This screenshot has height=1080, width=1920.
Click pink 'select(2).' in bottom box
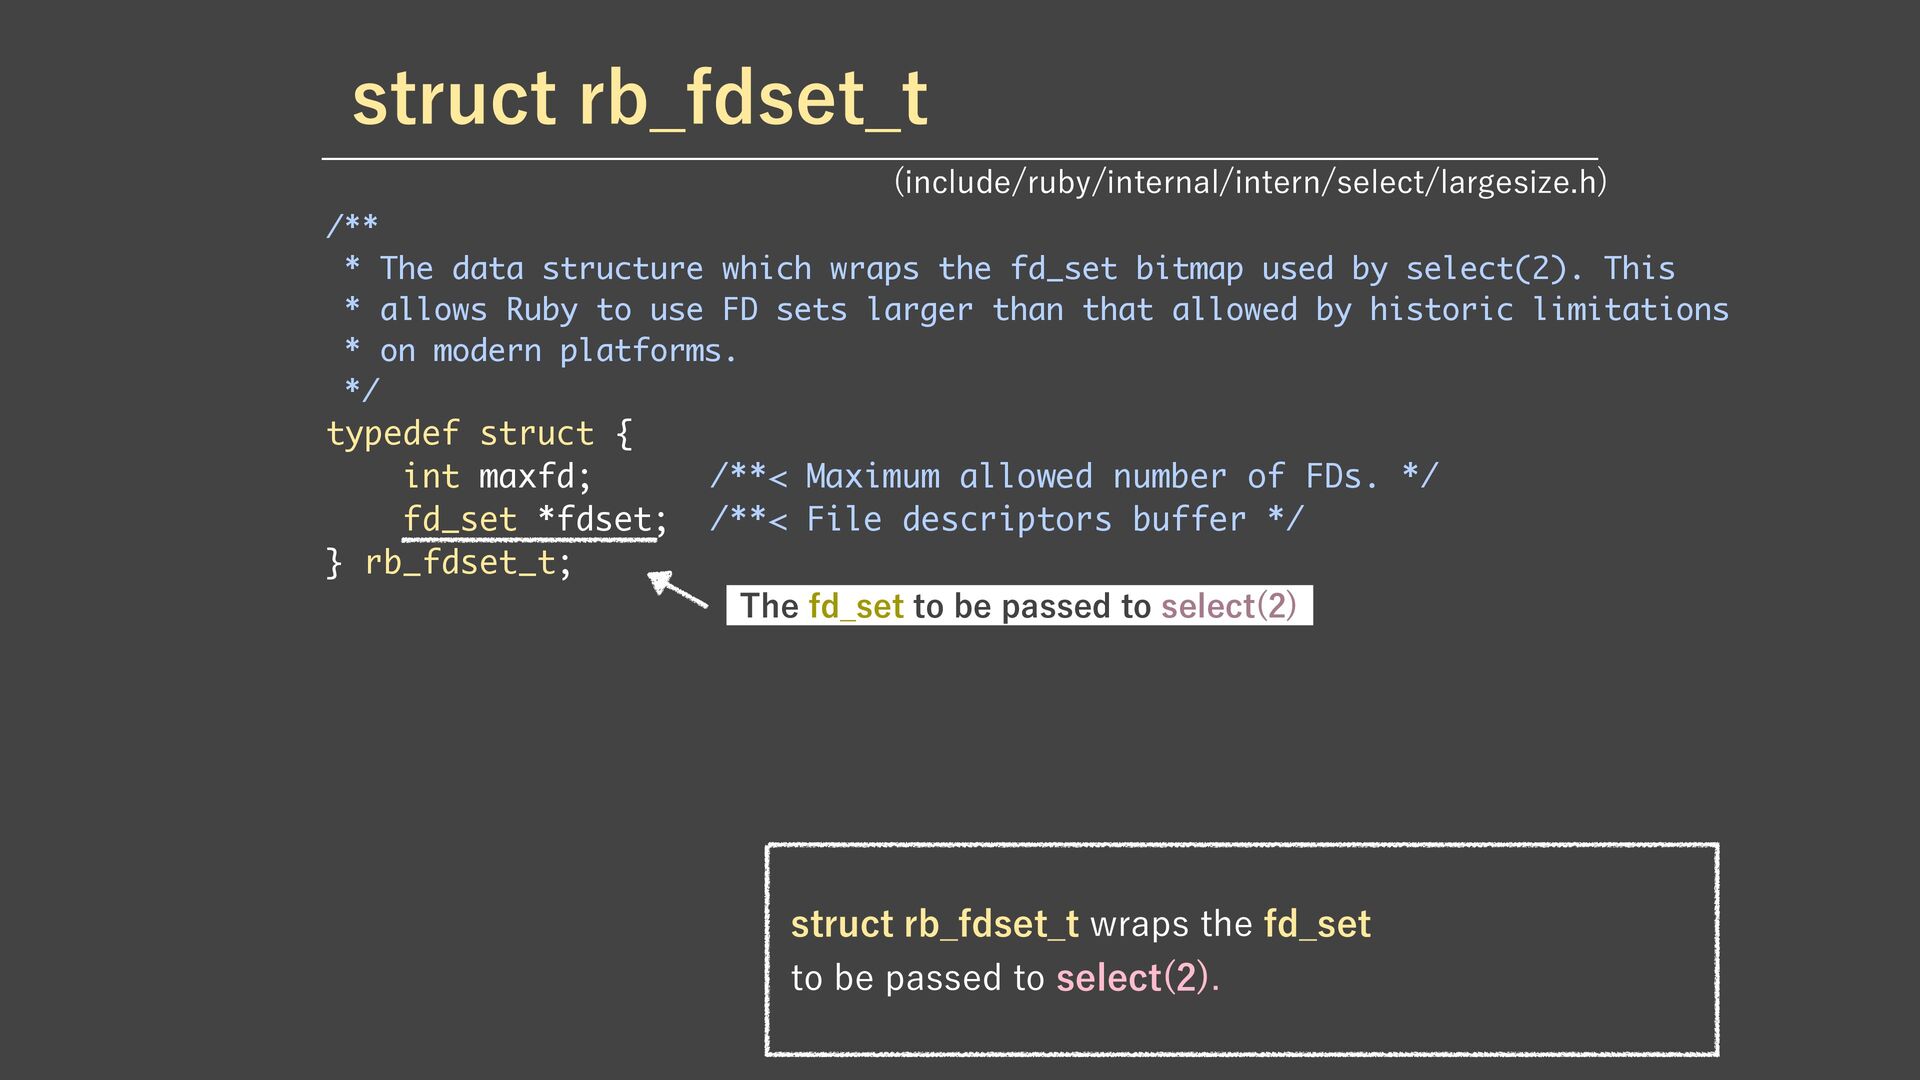[x=1136, y=978]
